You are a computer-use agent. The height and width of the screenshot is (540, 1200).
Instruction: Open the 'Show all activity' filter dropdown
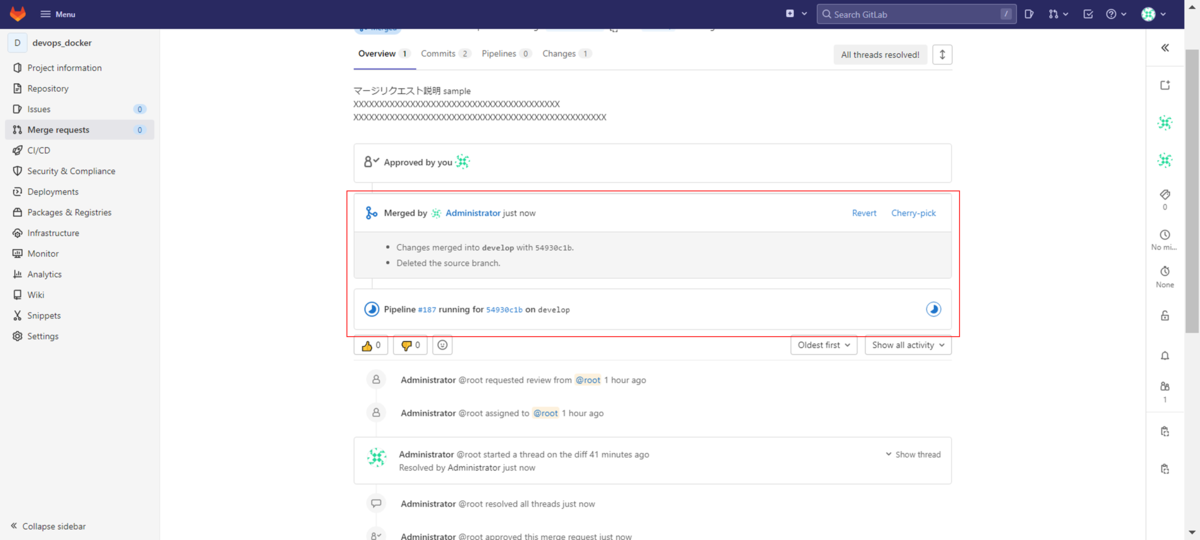point(908,345)
